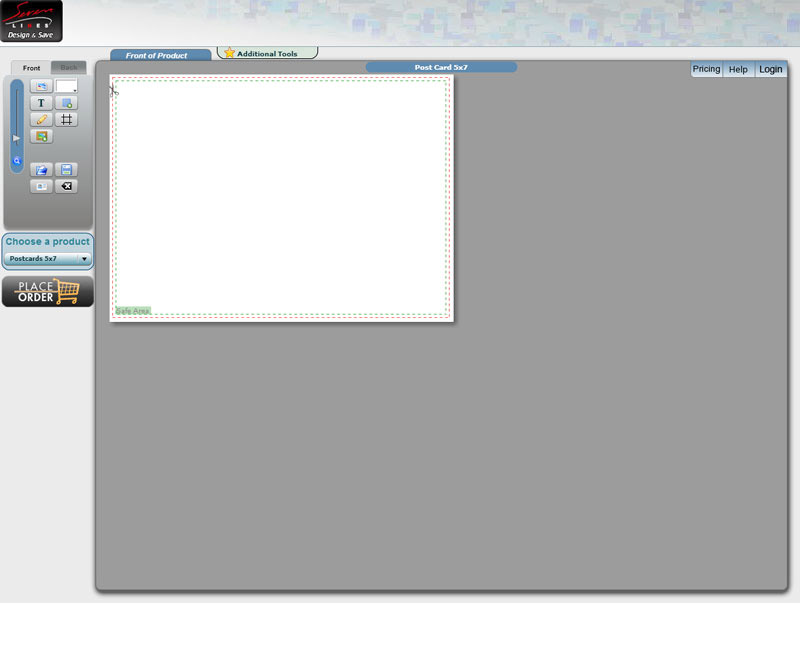Viewport: 800px width, 648px height.
Task: Open the Additional Tools tab
Action: tap(267, 54)
